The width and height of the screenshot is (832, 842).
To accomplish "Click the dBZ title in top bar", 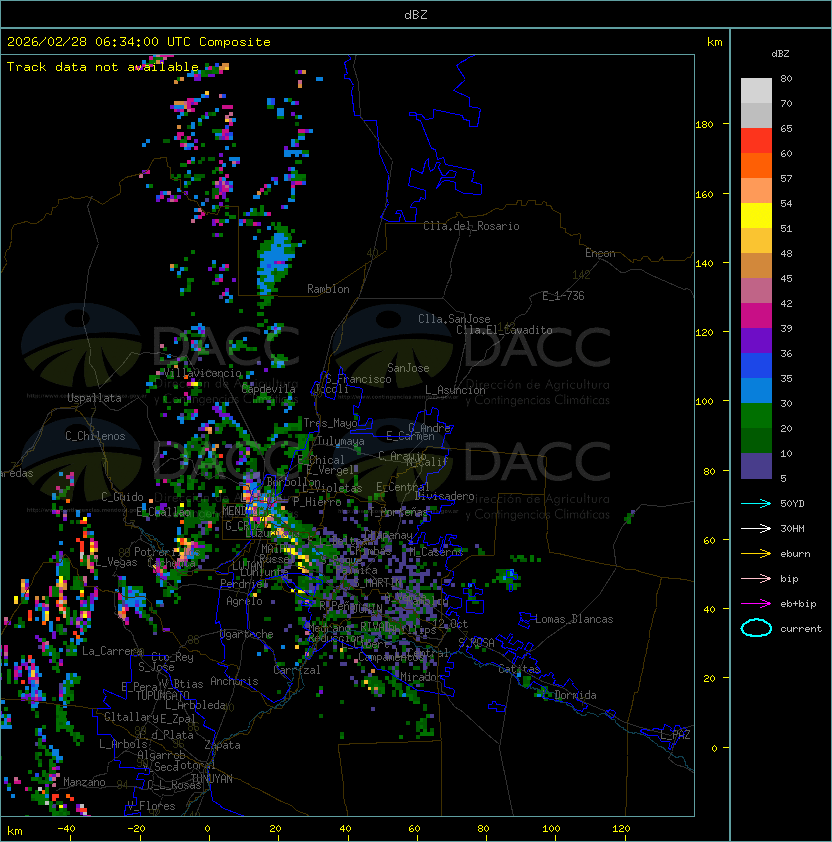I will coord(416,14).
